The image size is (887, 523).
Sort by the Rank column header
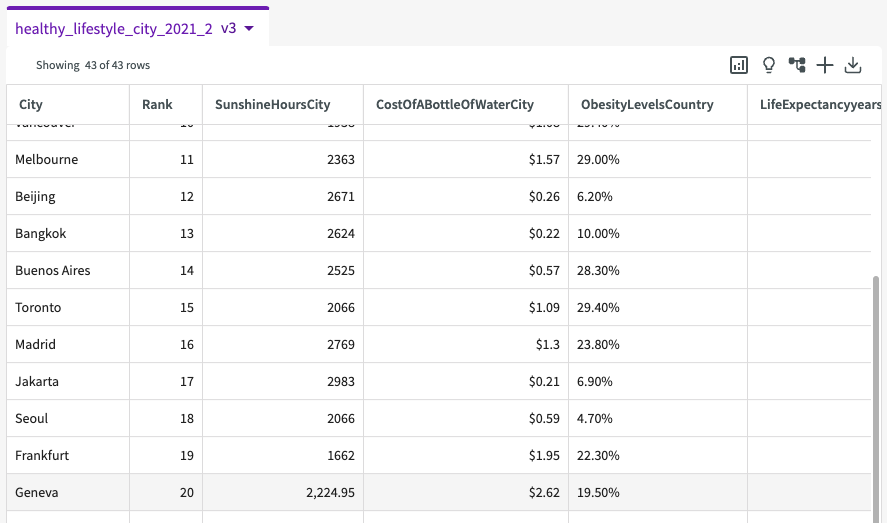[166, 105]
